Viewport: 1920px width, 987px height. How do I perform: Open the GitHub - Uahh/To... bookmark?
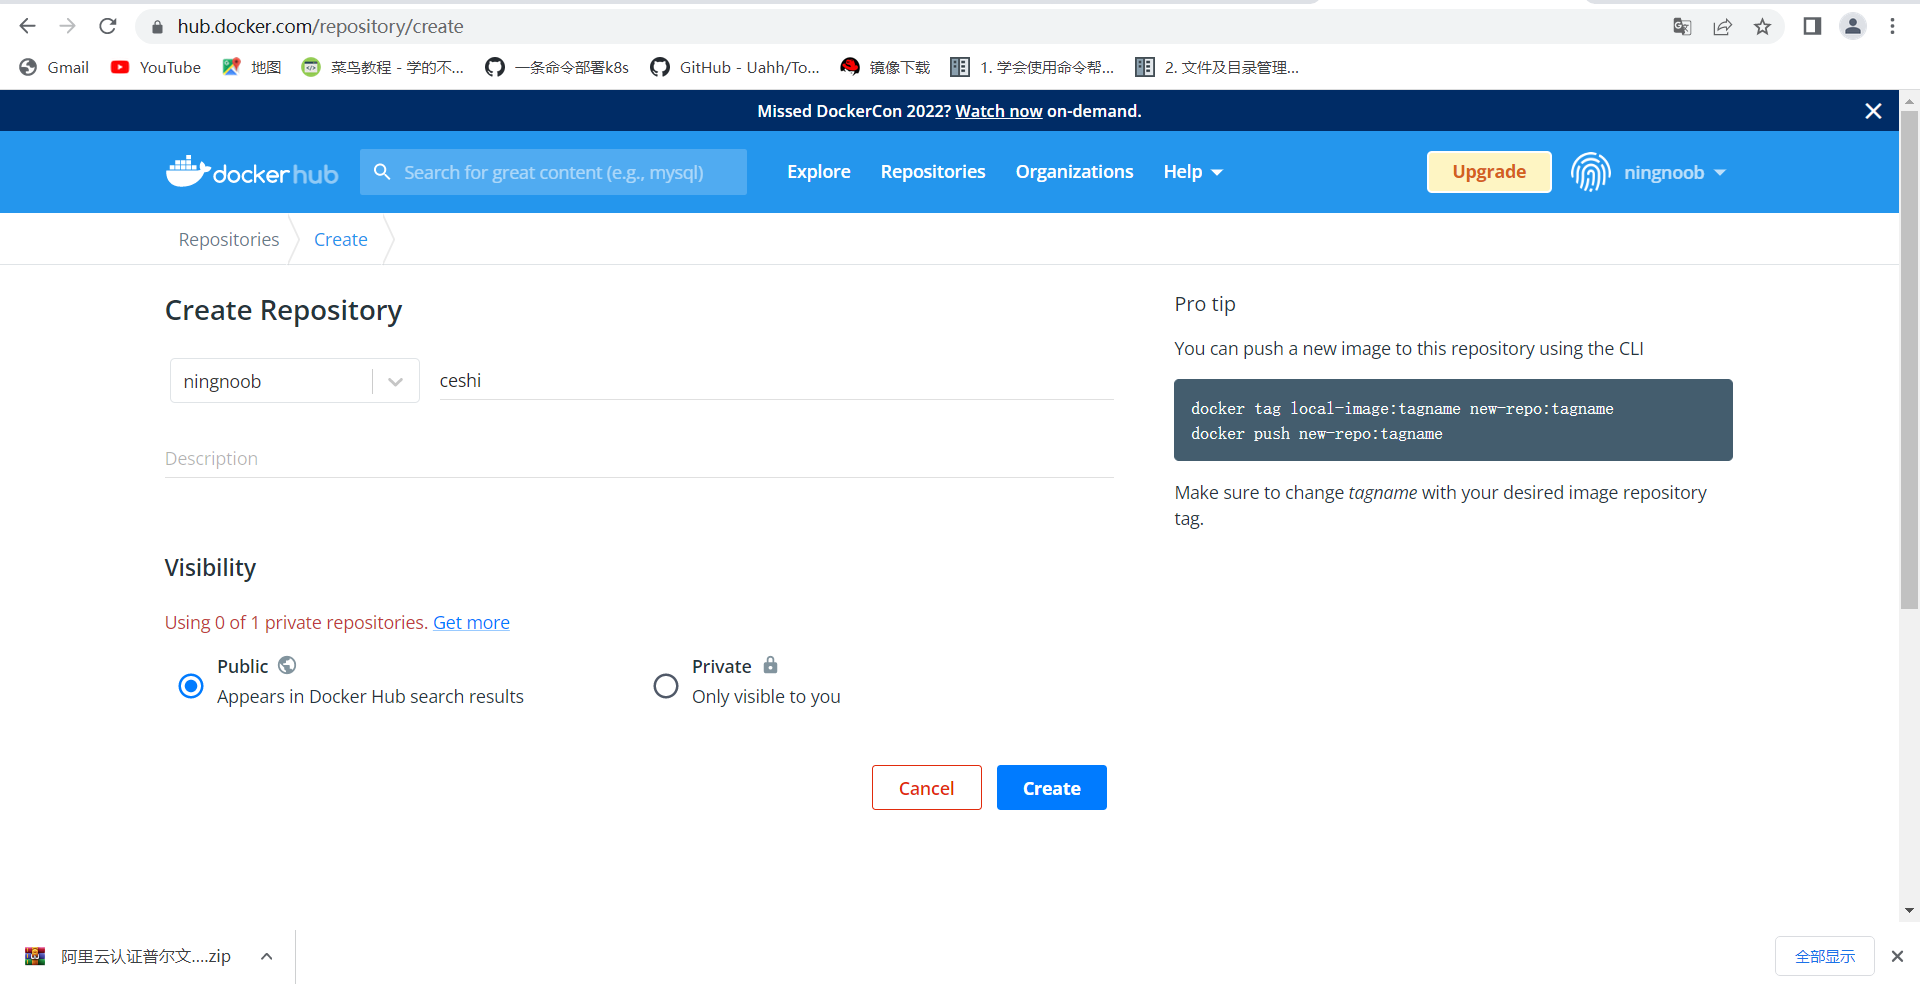(x=735, y=67)
